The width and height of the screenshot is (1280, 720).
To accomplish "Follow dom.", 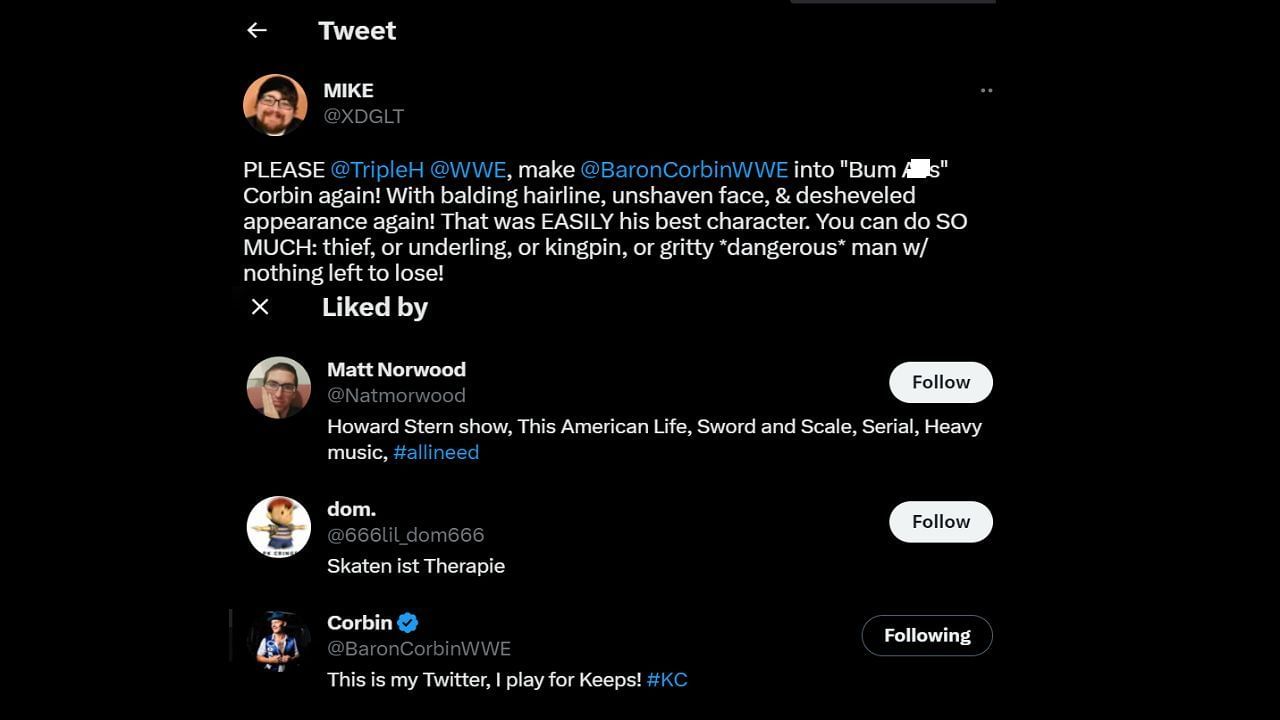I will click(x=940, y=522).
